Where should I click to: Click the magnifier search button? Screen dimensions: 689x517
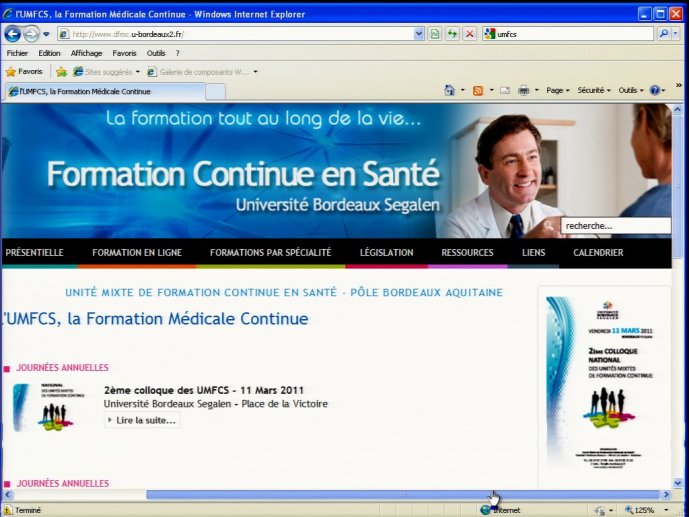click(664, 33)
